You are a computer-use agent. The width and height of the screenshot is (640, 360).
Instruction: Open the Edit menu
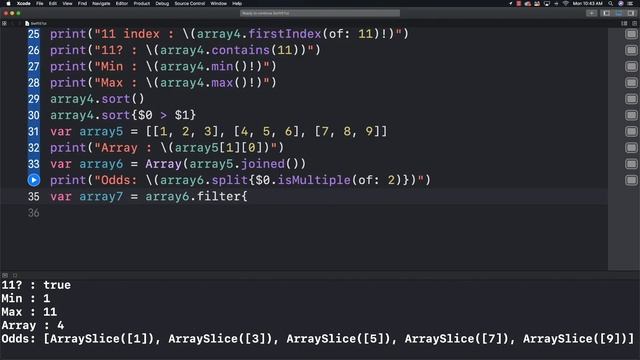[x=53, y=3]
